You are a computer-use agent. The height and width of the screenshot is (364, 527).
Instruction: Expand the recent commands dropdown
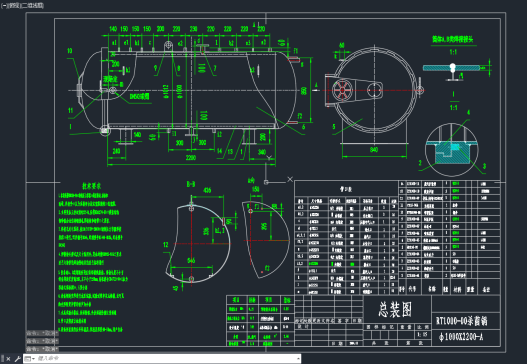coord(29,359)
